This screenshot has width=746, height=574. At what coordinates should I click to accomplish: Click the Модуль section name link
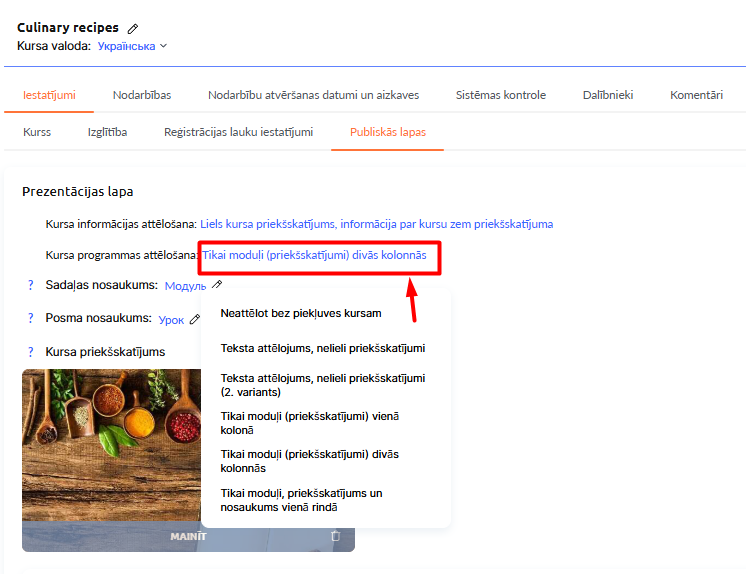click(x=185, y=286)
